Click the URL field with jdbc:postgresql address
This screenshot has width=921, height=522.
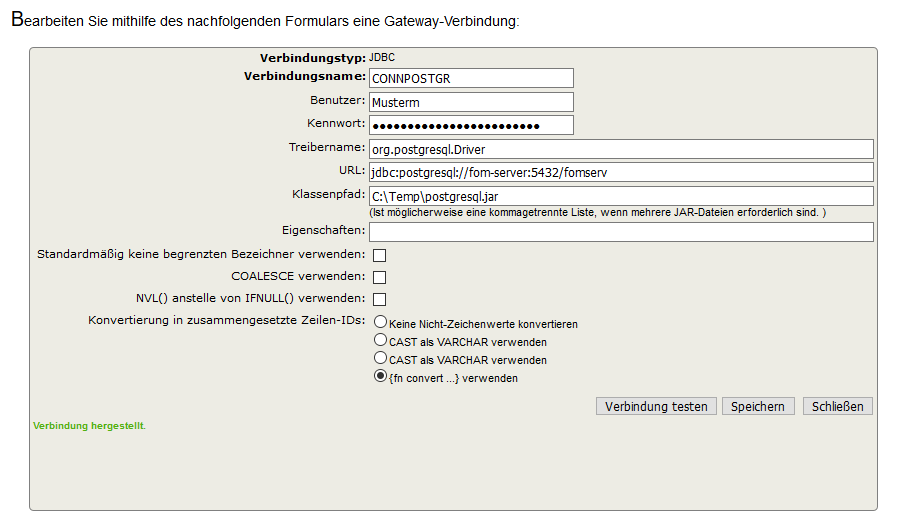pos(621,172)
